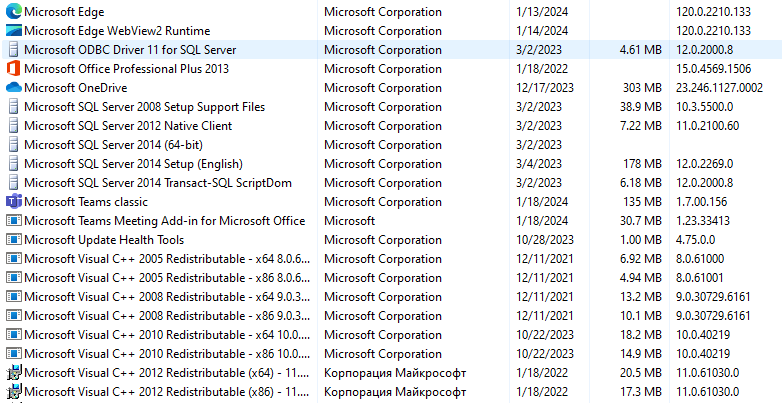The width and height of the screenshot is (782, 403).
Task: Click the Microsoft Edge icon
Action: pyautogui.click(x=13, y=11)
